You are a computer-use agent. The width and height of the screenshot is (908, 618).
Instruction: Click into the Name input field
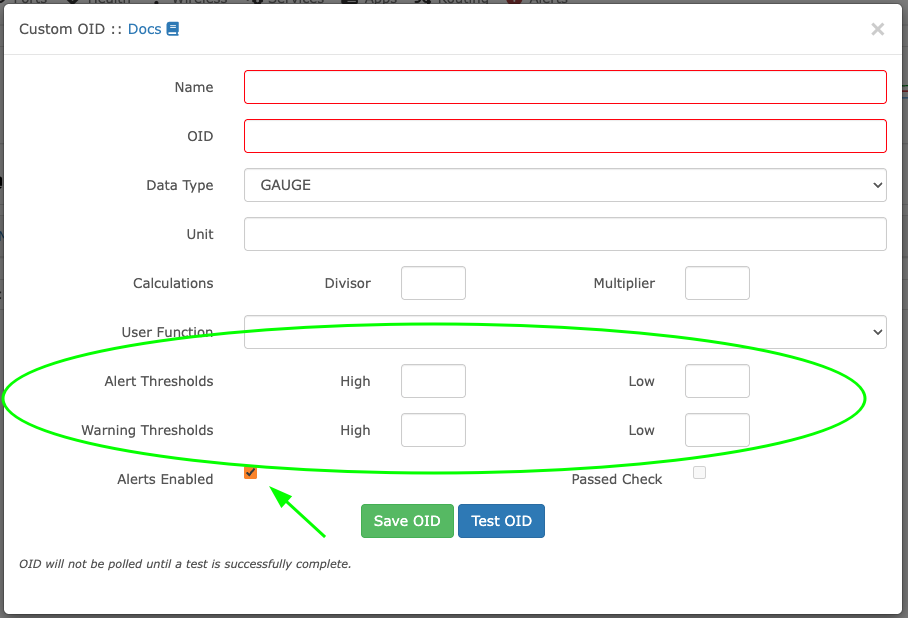(565, 87)
